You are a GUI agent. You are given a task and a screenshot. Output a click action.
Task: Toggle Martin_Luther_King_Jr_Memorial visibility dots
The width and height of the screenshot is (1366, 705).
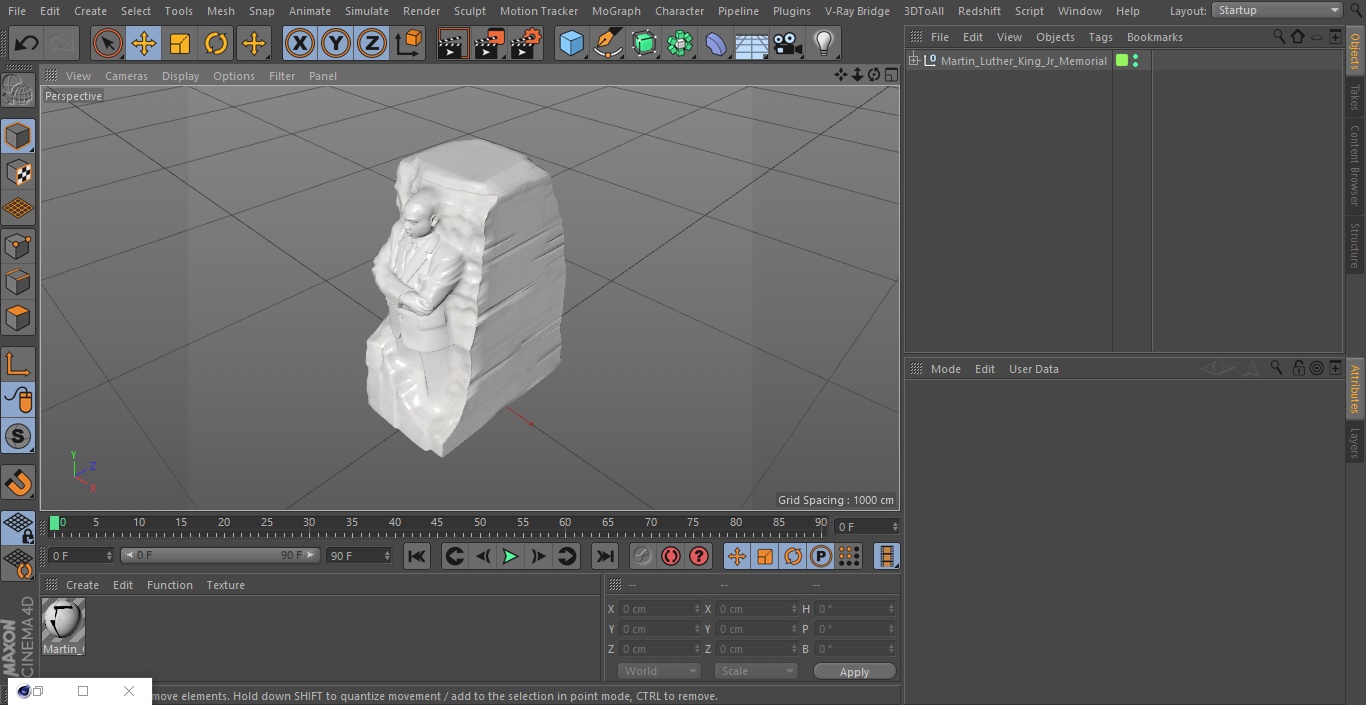pyautogui.click(x=1135, y=61)
